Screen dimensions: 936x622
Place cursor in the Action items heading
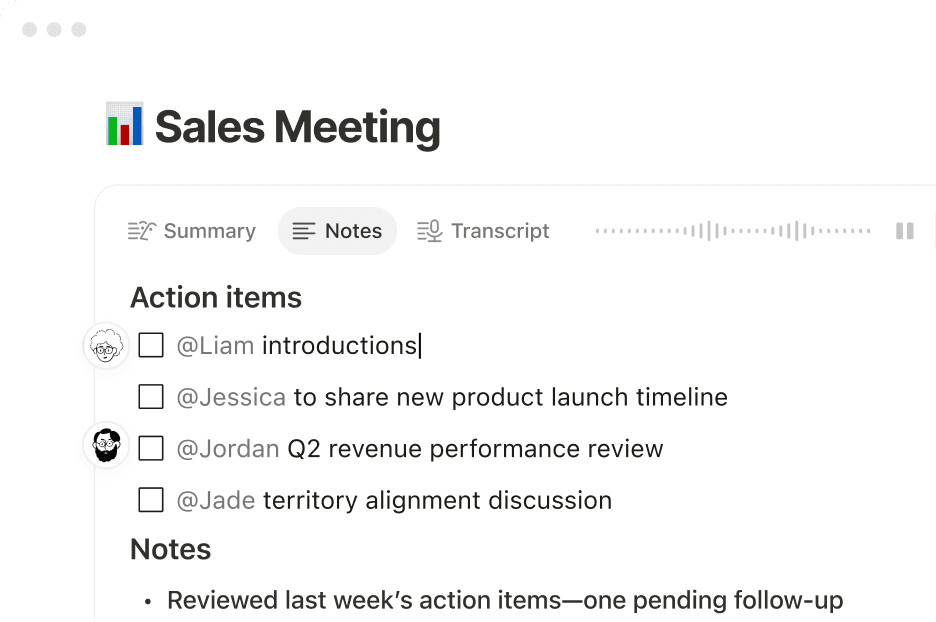click(215, 297)
